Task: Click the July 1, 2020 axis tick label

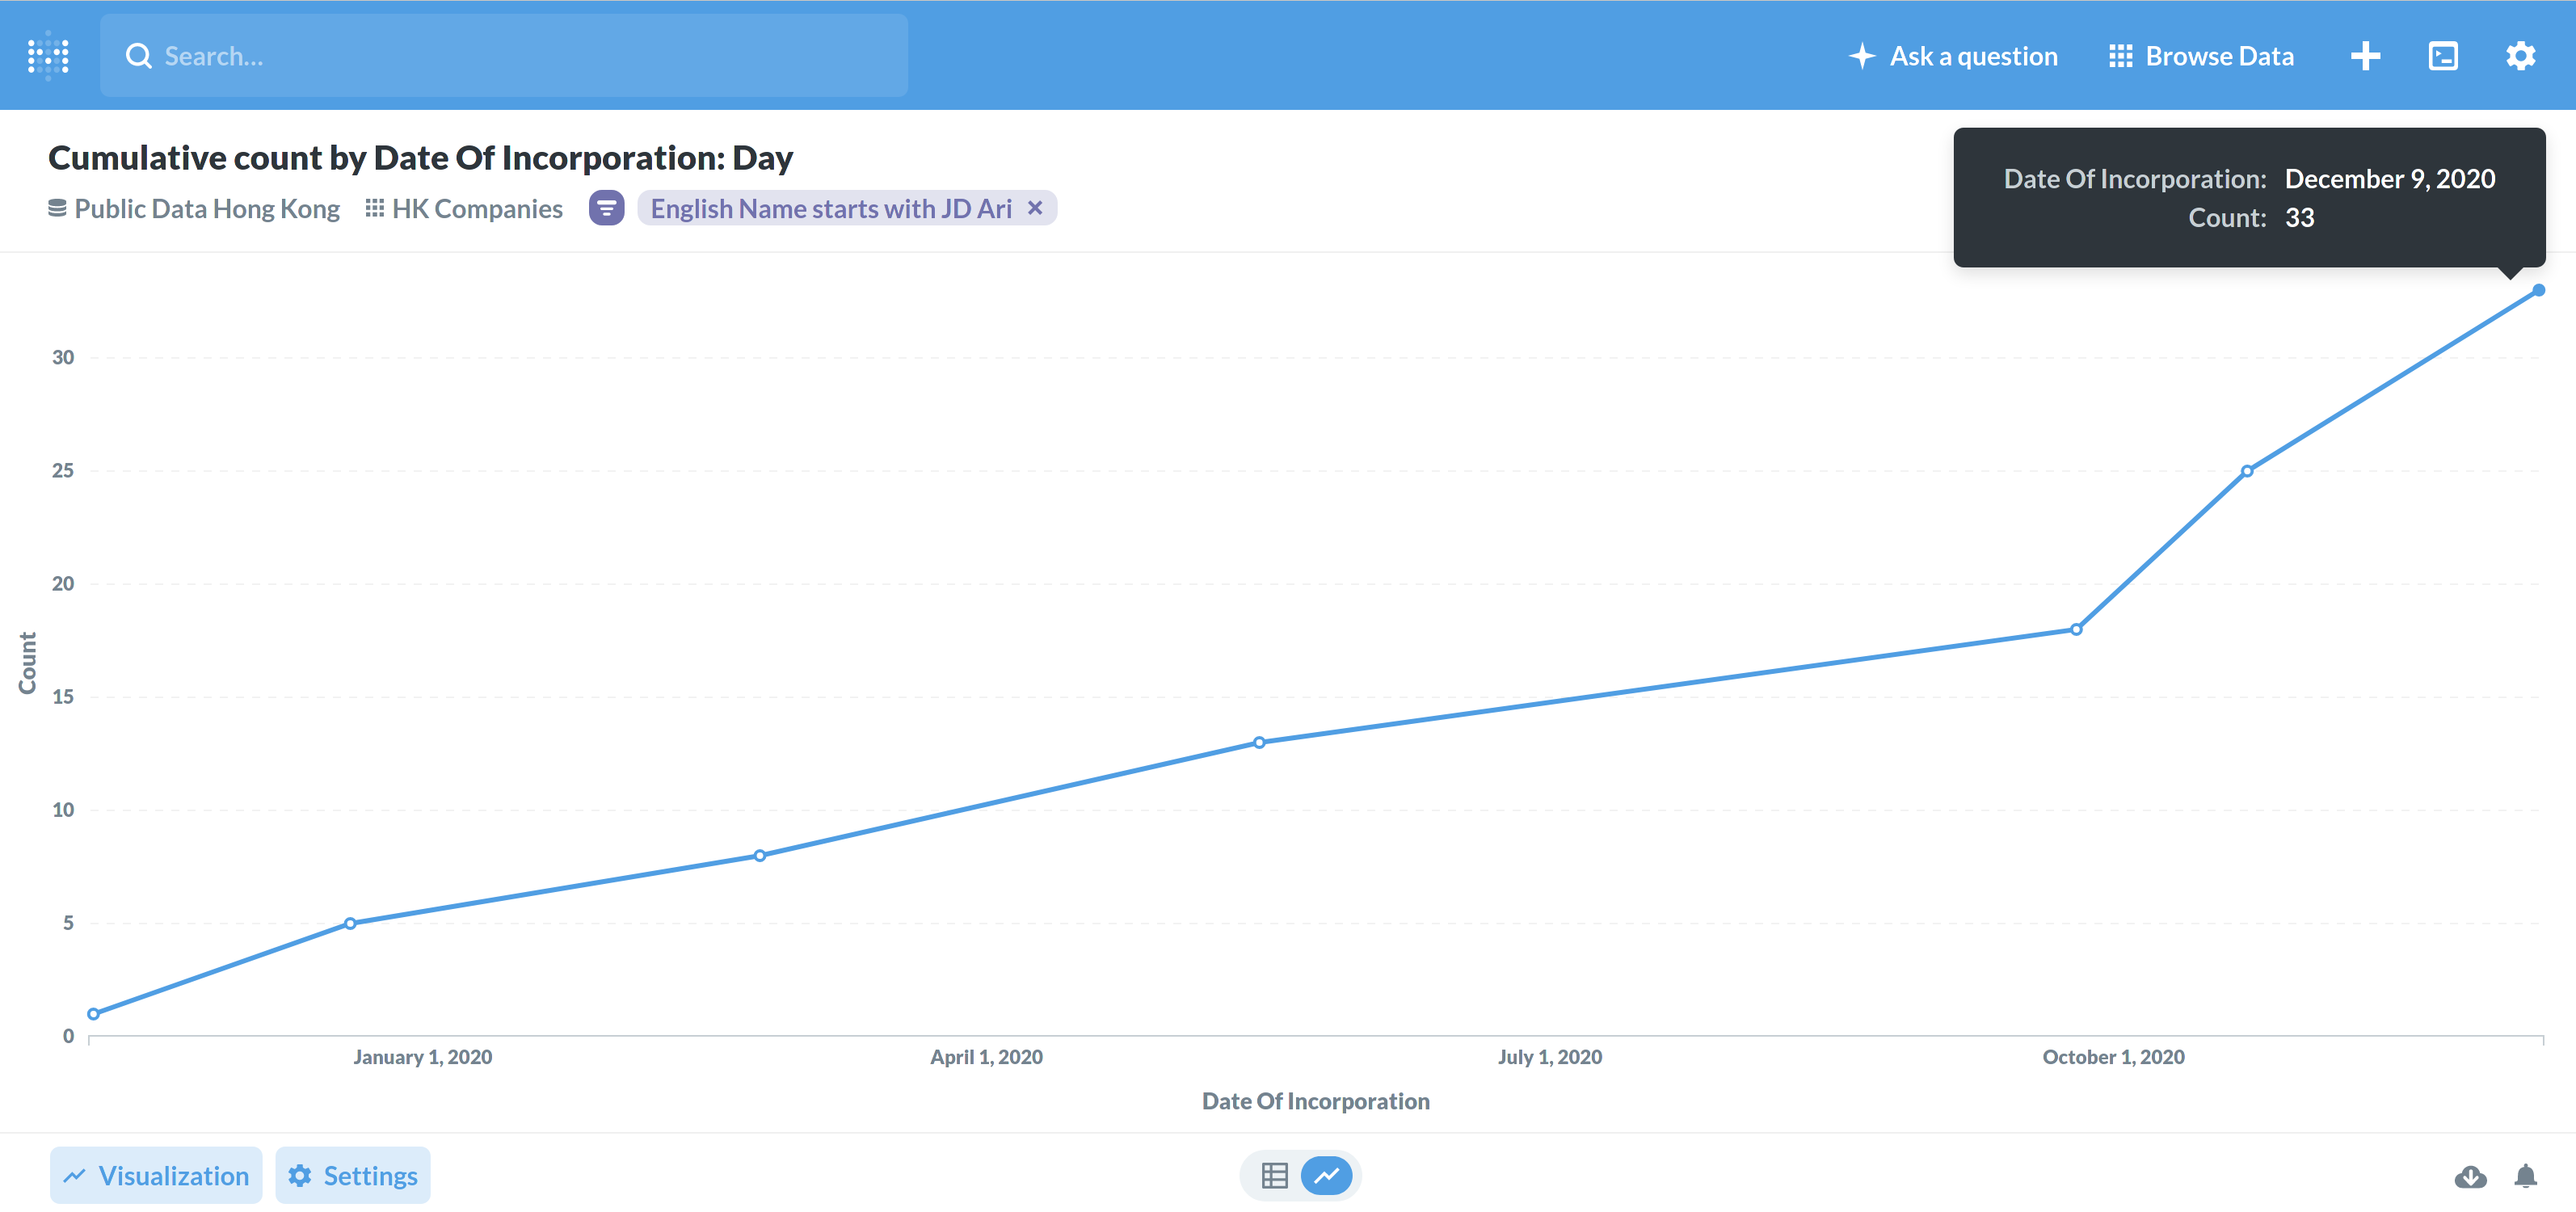Action: coord(1549,1057)
